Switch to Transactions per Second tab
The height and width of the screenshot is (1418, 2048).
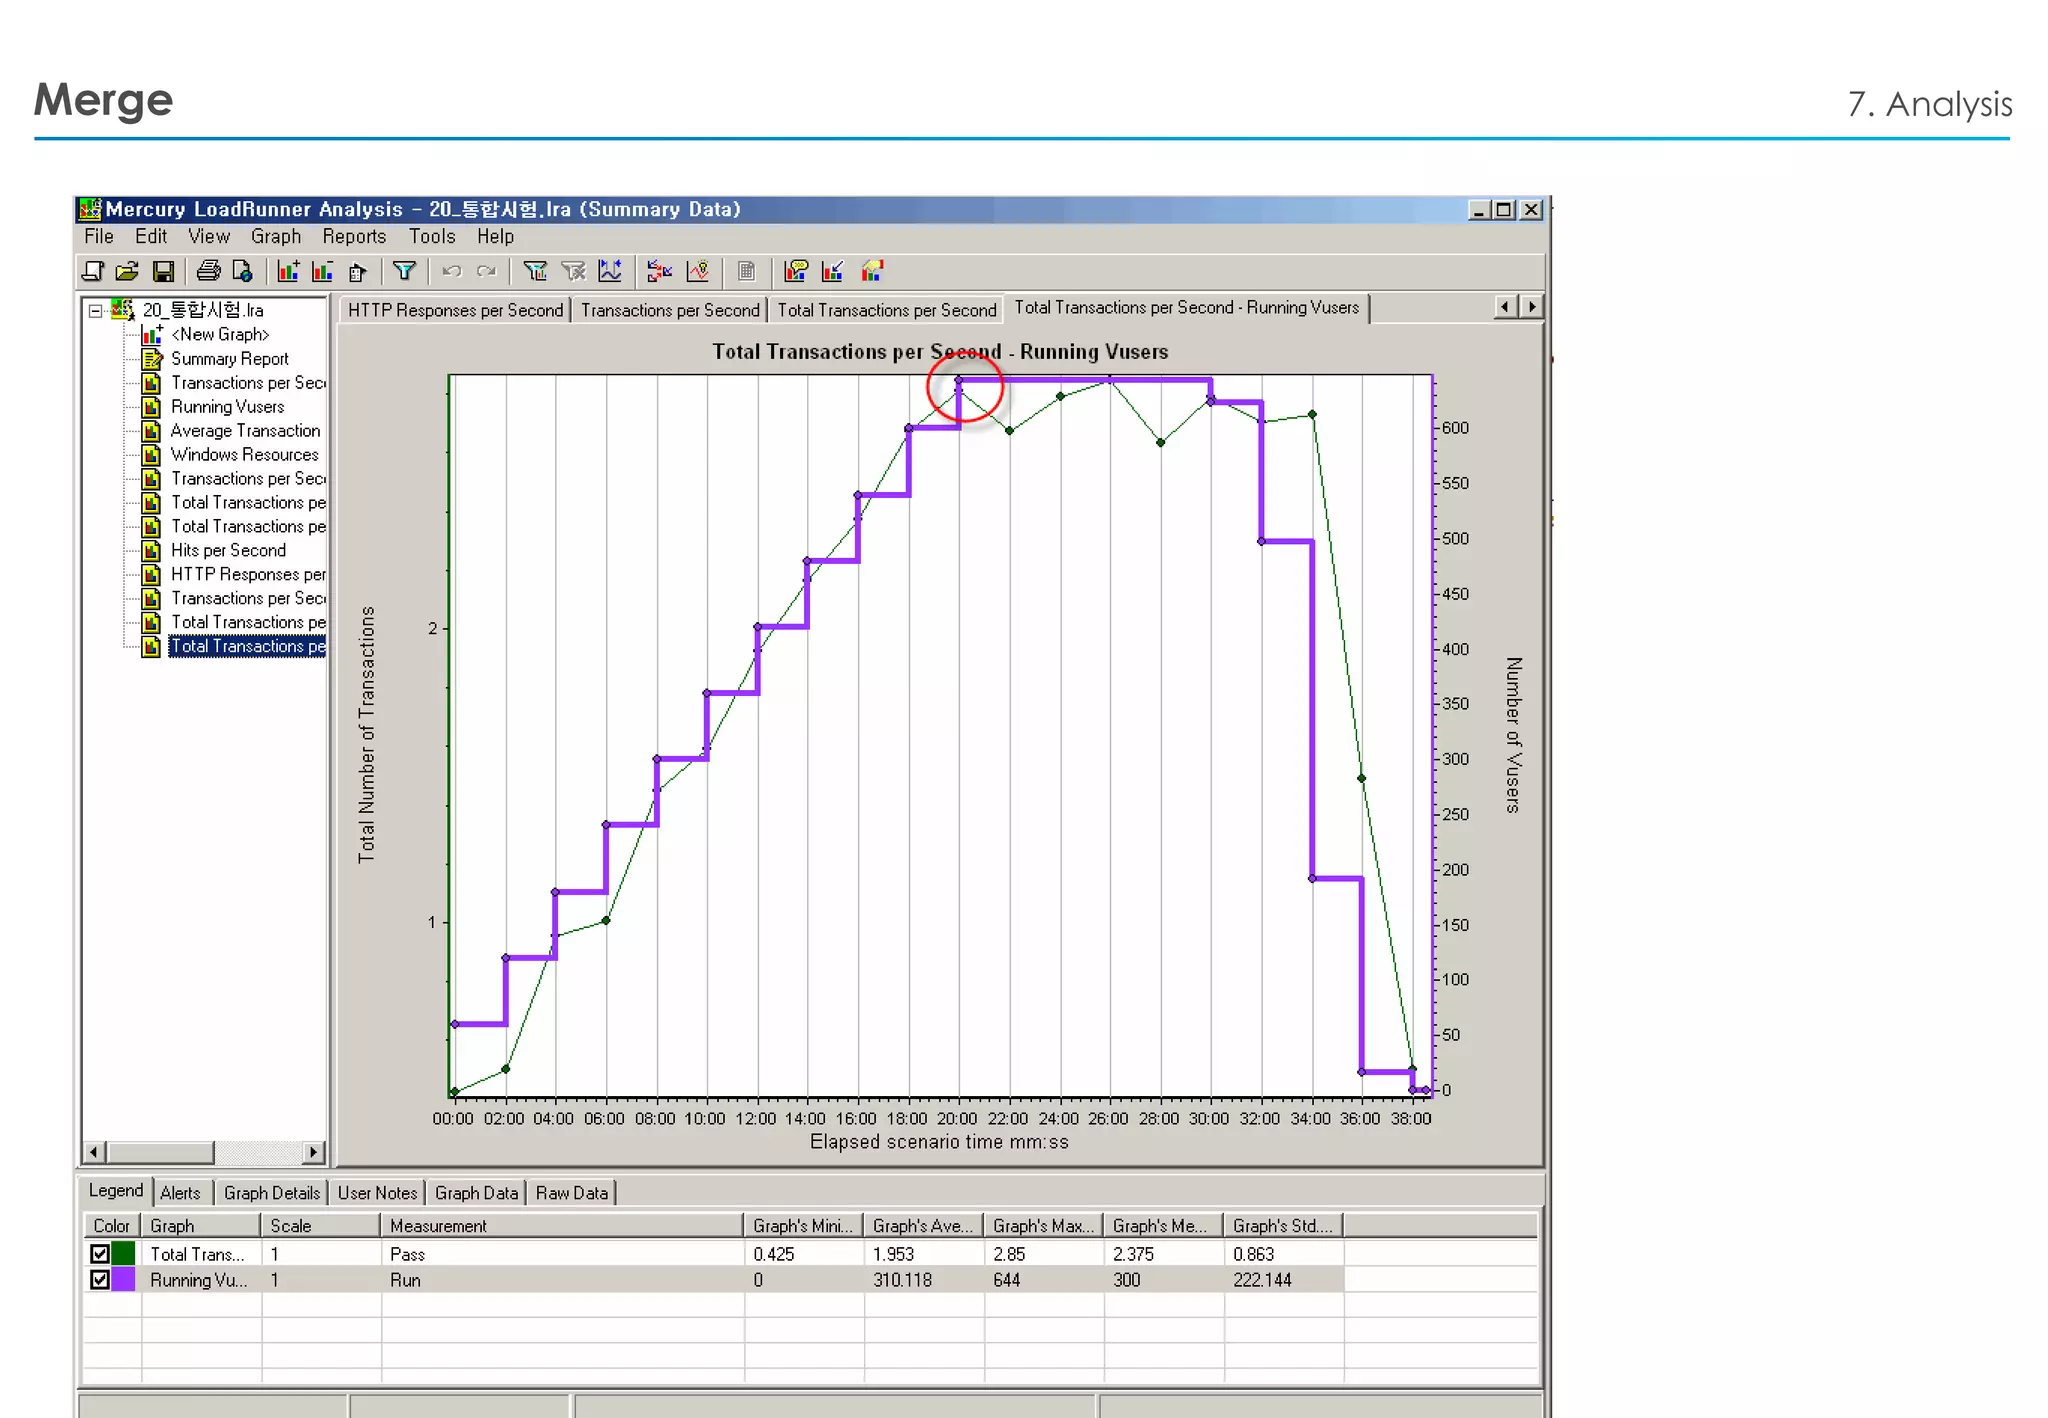pos(670,310)
